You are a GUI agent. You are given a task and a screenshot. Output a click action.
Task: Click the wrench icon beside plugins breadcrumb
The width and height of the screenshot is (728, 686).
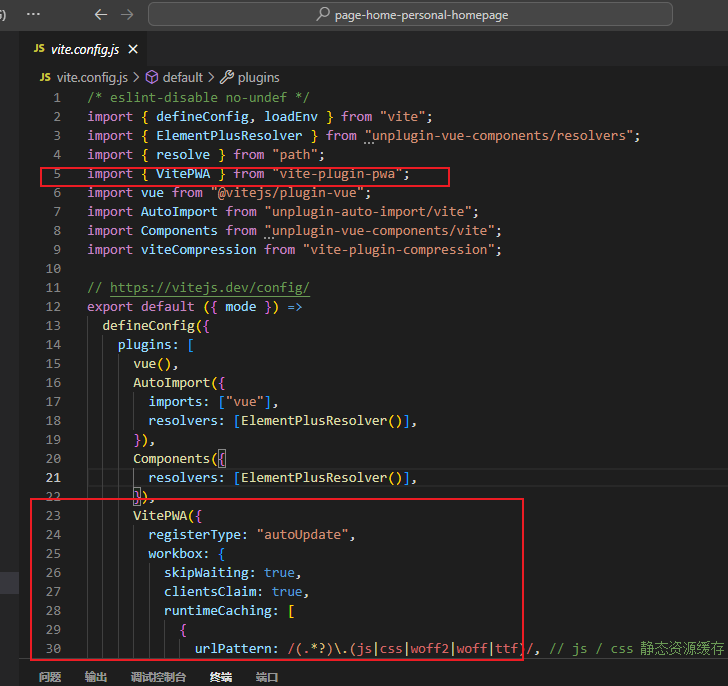(227, 77)
